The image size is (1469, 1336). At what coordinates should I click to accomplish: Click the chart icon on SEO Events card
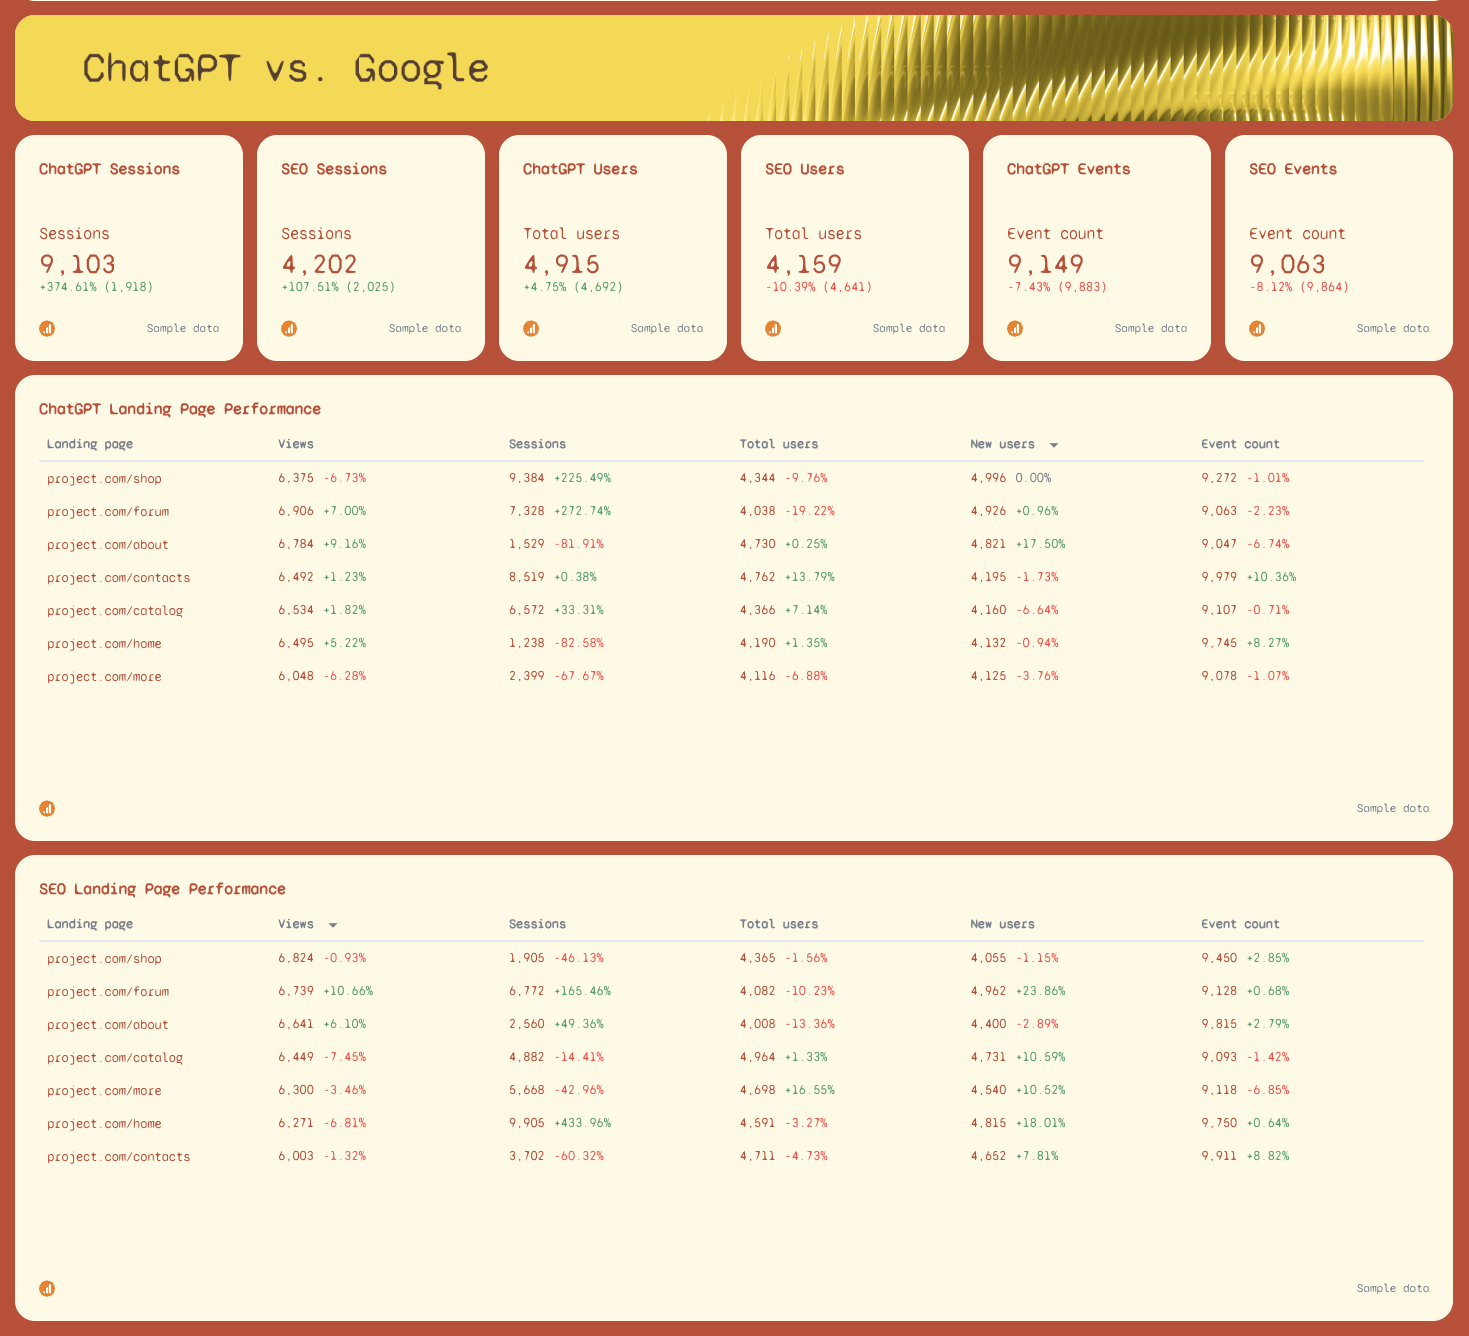point(1257,328)
